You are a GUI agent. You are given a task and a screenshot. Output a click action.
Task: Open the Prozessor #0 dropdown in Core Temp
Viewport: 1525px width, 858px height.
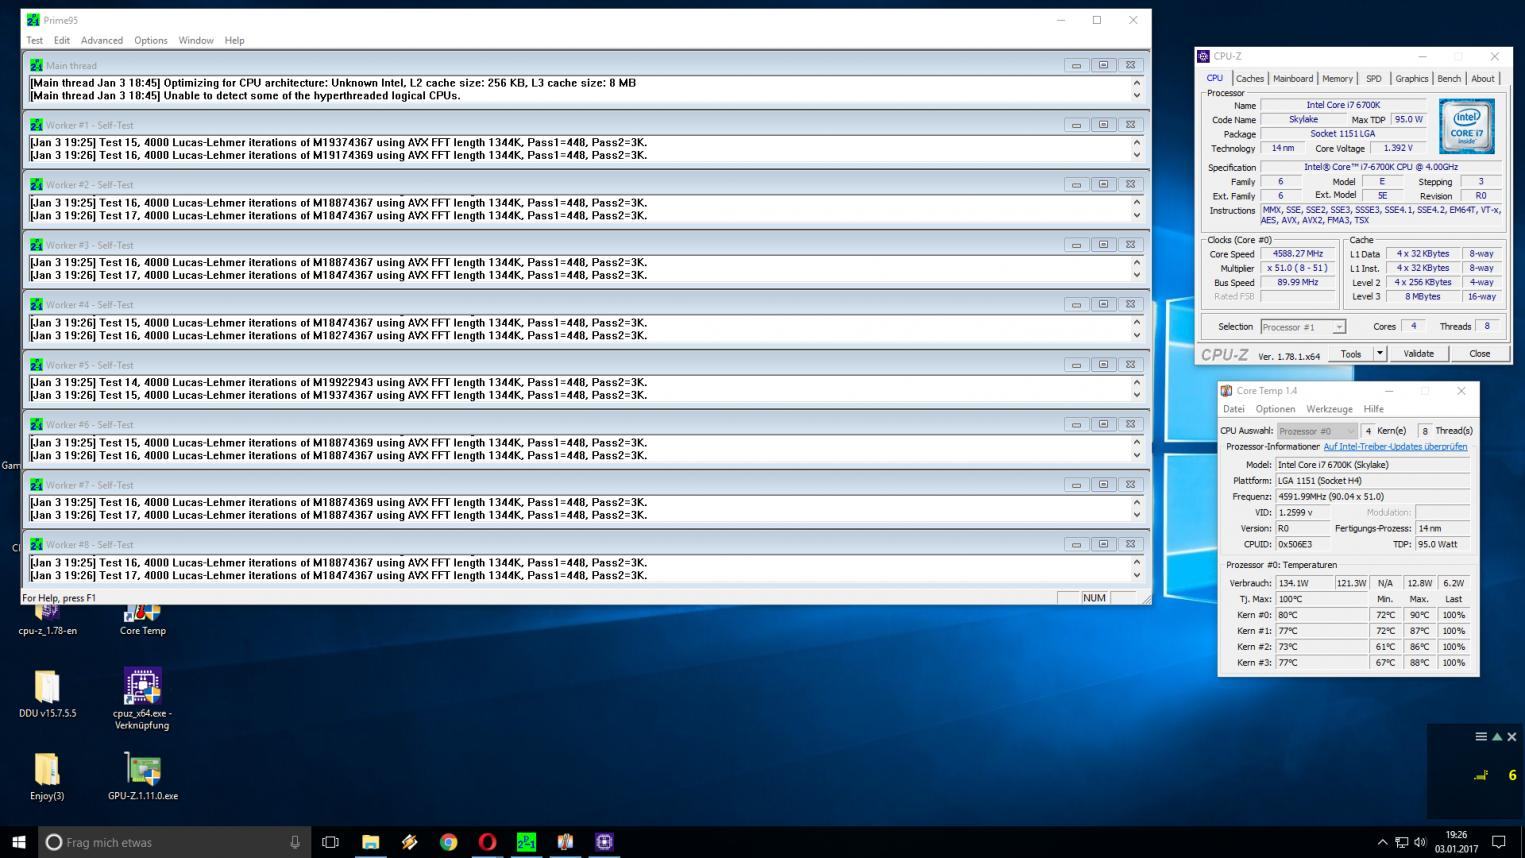(x=1316, y=431)
